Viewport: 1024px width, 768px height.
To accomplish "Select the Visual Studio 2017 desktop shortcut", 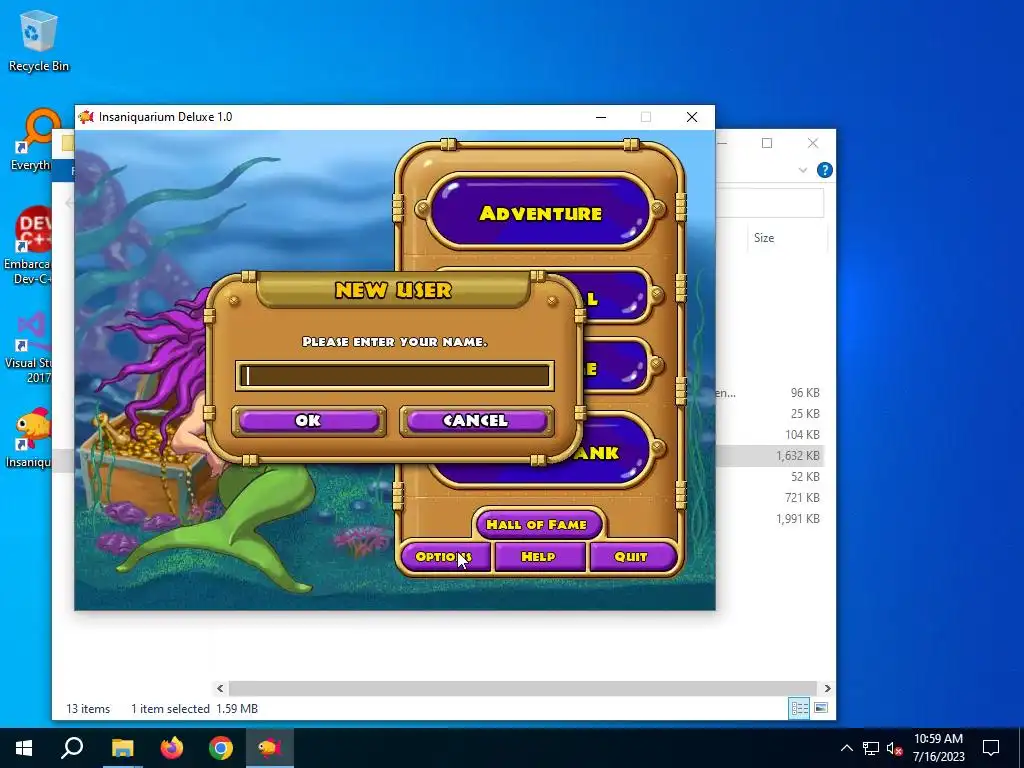I will pos(29,348).
